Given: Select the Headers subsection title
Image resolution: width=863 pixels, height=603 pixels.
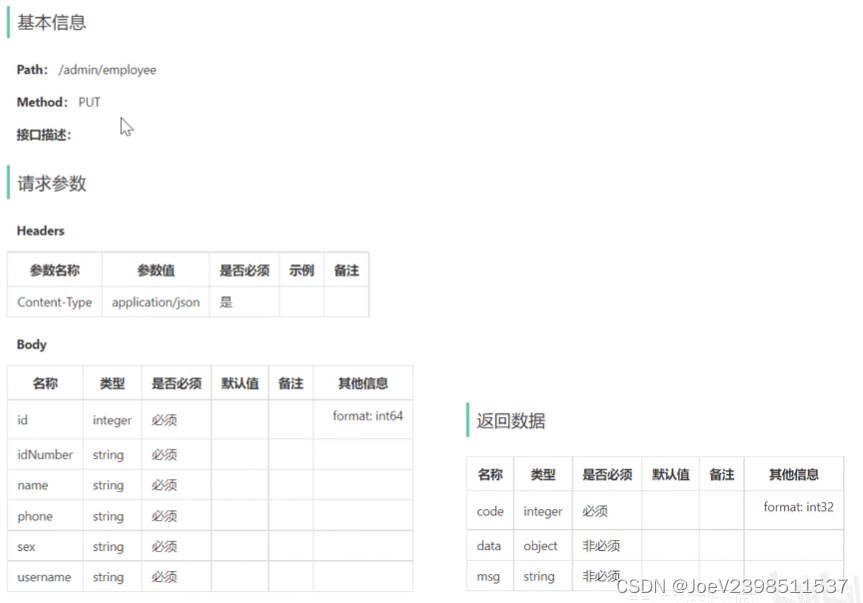Looking at the screenshot, I should coord(40,231).
